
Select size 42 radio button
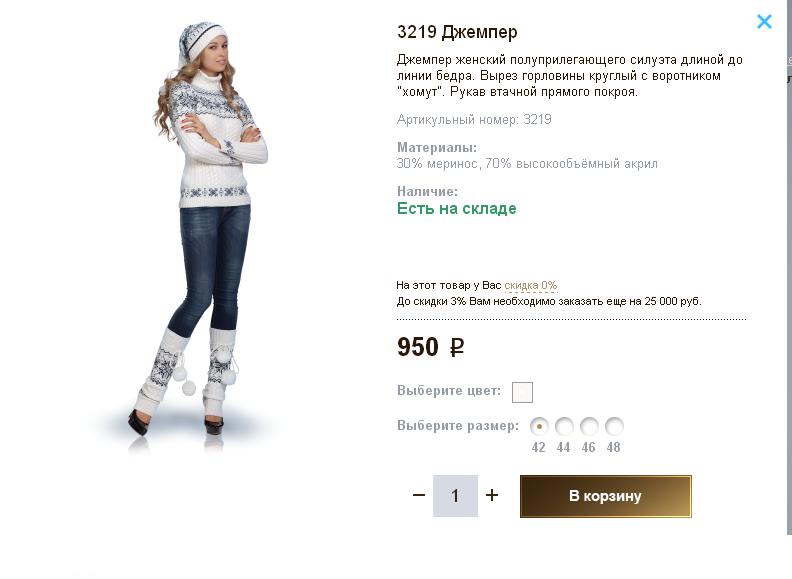[x=539, y=426]
